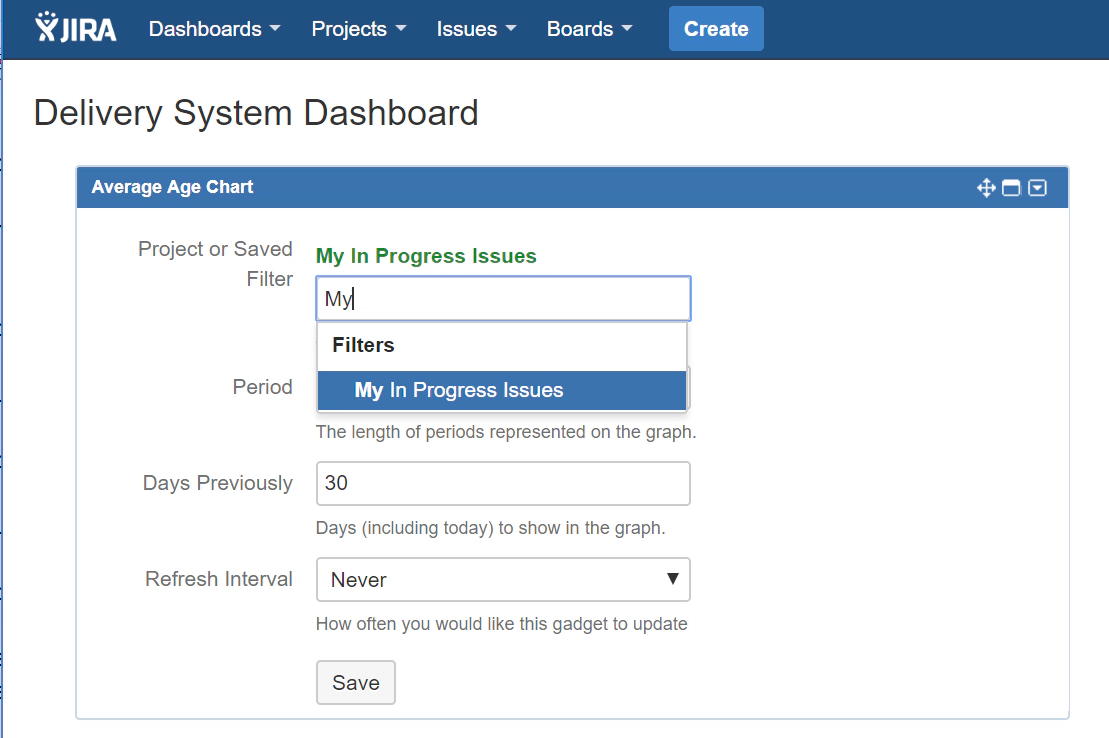This screenshot has height=738, width=1109.
Task: Click the Create button
Action: [716, 29]
